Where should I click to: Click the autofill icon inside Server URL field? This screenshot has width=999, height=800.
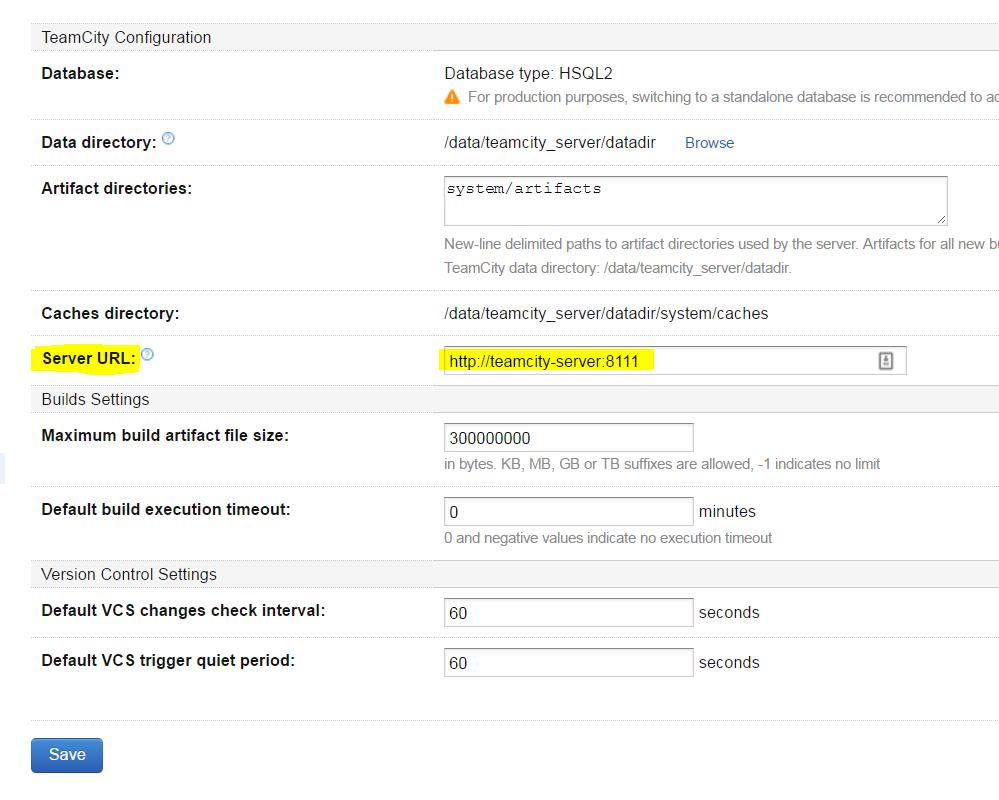pyautogui.click(x=885, y=361)
